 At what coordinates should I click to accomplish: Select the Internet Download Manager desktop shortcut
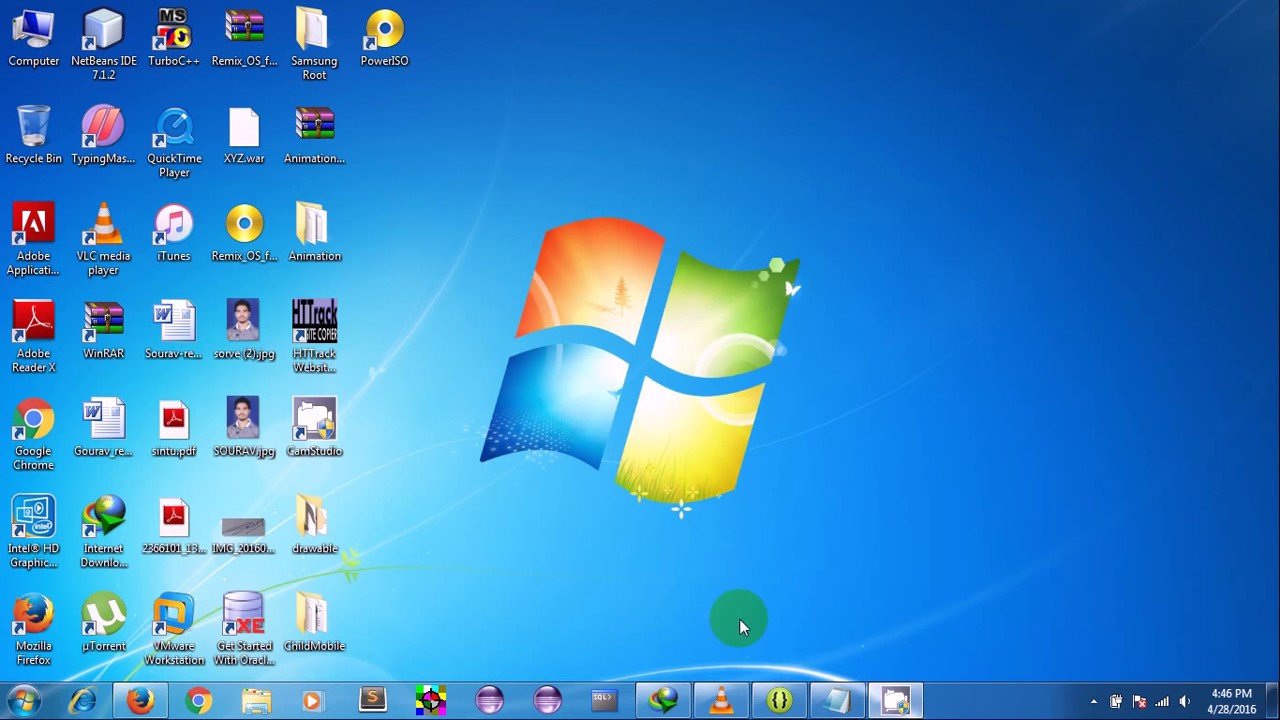click(x=103, y=533)
